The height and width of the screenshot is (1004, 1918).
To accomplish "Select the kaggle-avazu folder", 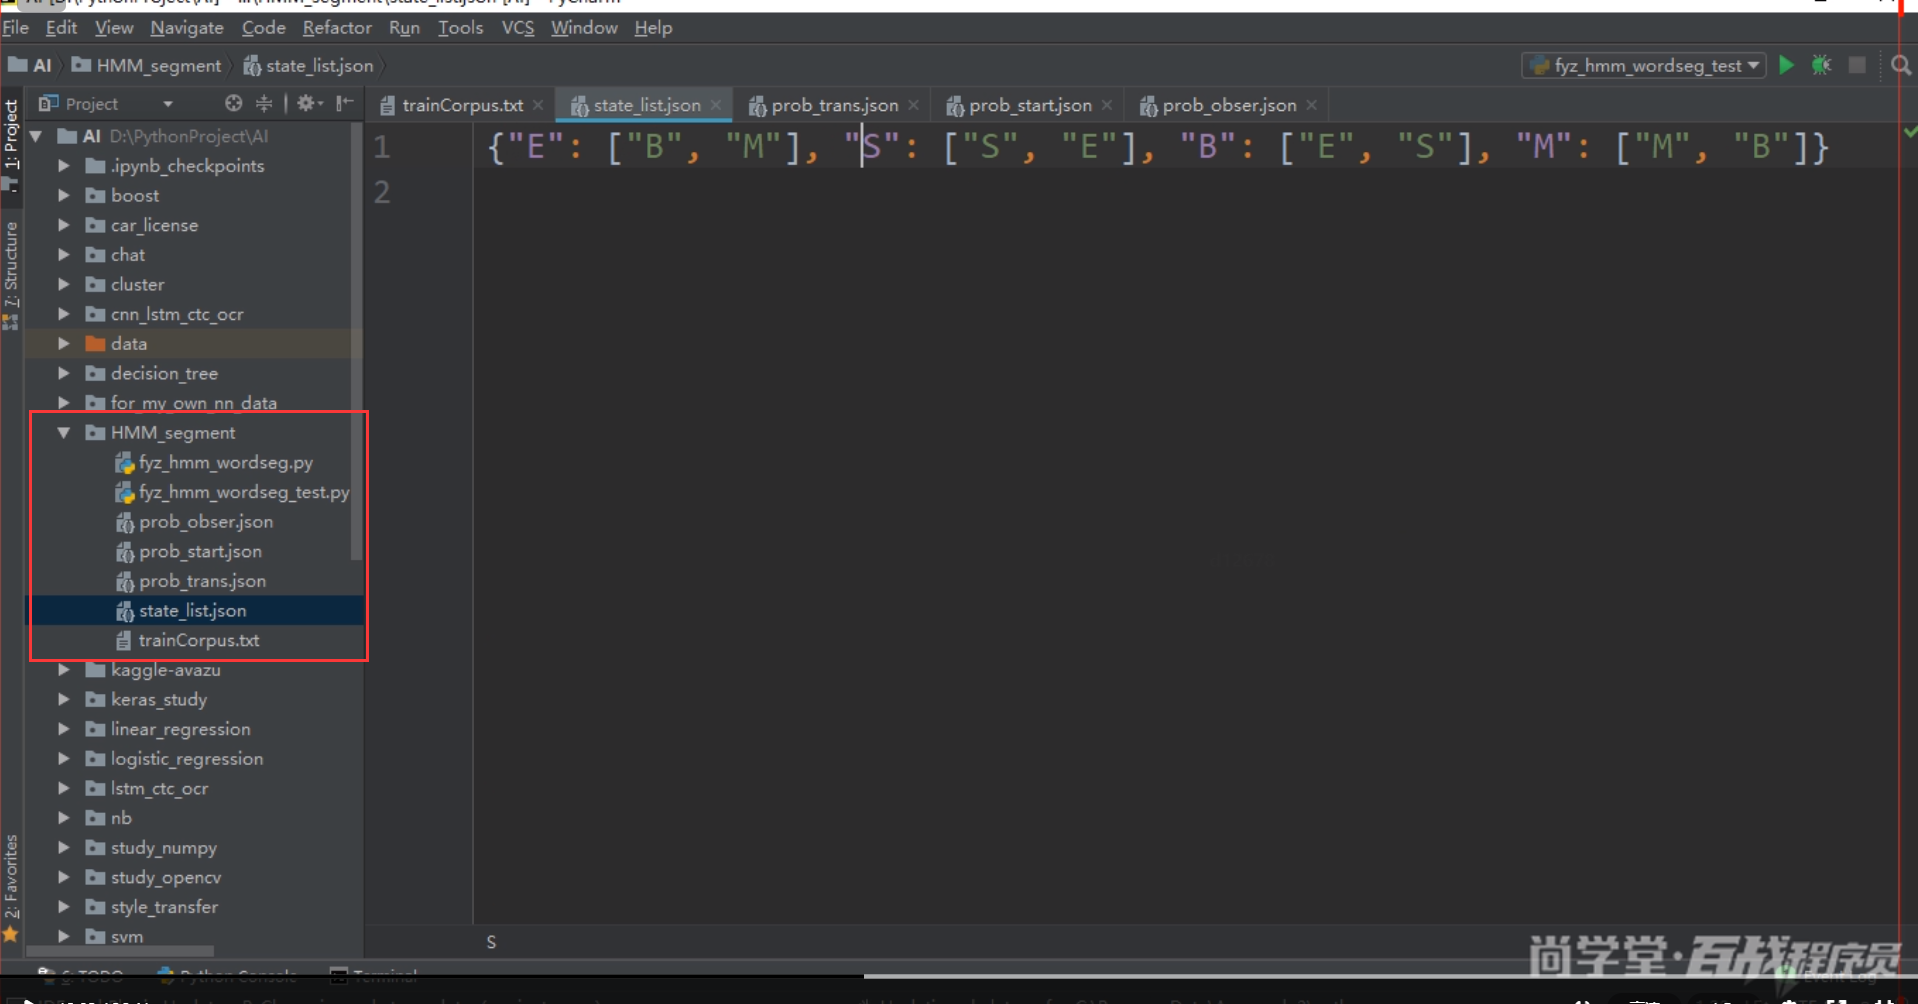I will coord(153,670).
